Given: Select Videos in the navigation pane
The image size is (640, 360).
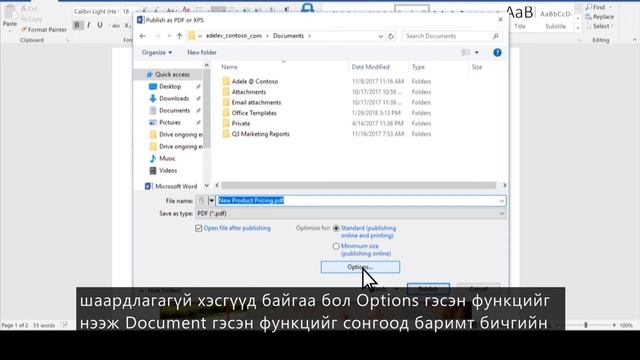Looking at the screenshot, I should click(168, 171).
